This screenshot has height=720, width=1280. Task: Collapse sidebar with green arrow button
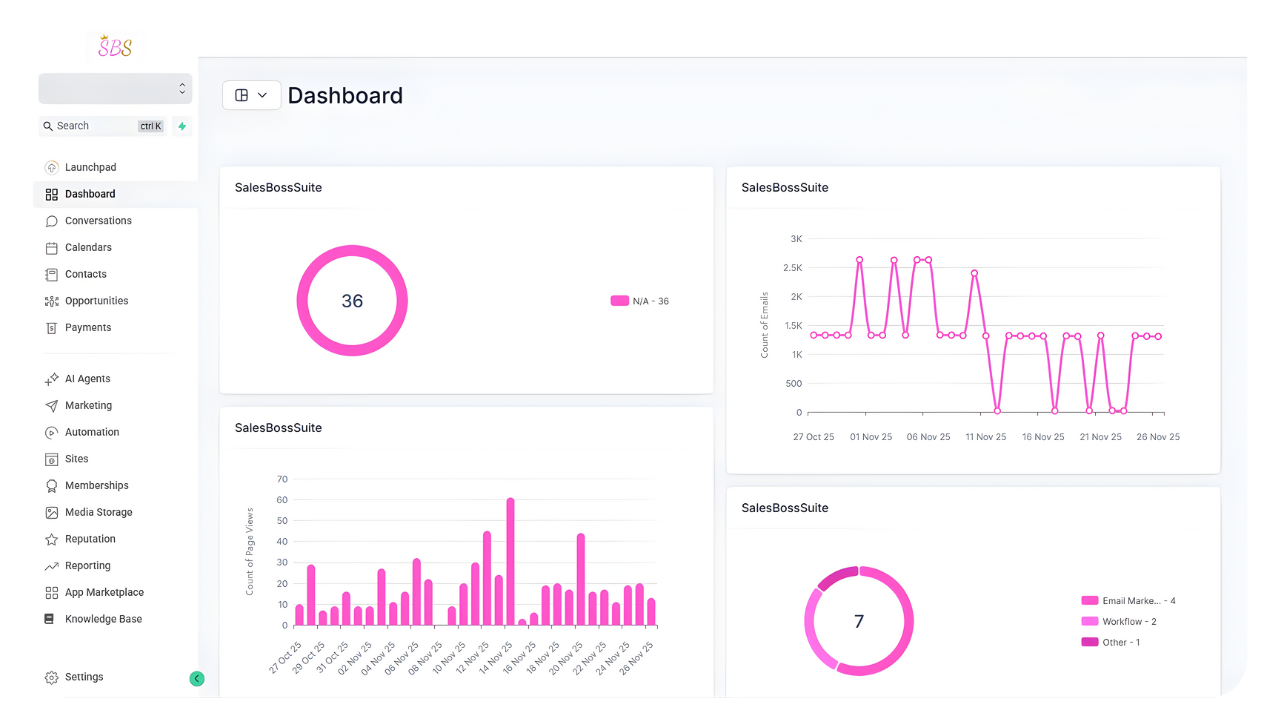(197, 678)
